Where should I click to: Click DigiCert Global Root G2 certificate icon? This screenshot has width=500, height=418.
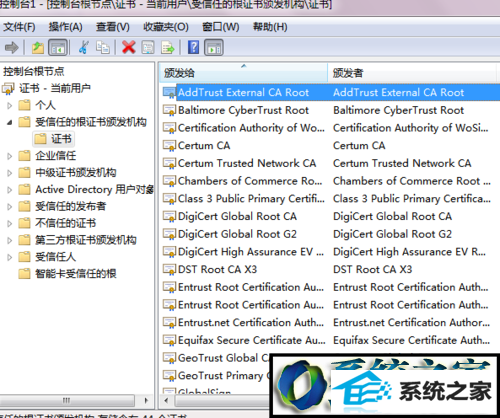point(169,234)
